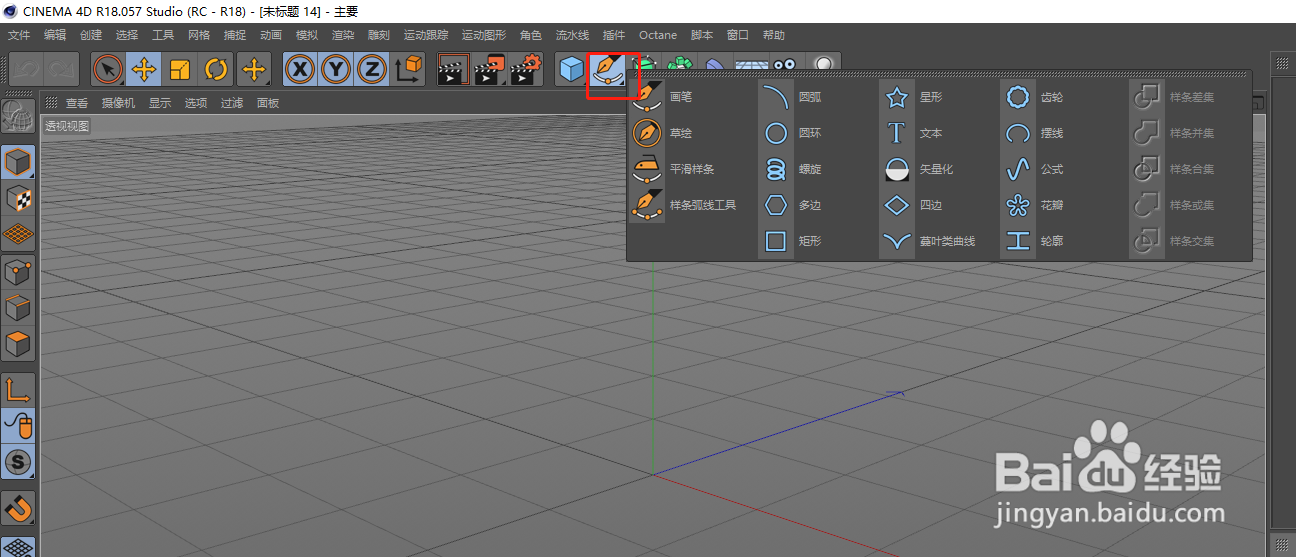Open the Octane menu
The height and width of the screenshot is (557, 1296).
click(x=658, y=35)
